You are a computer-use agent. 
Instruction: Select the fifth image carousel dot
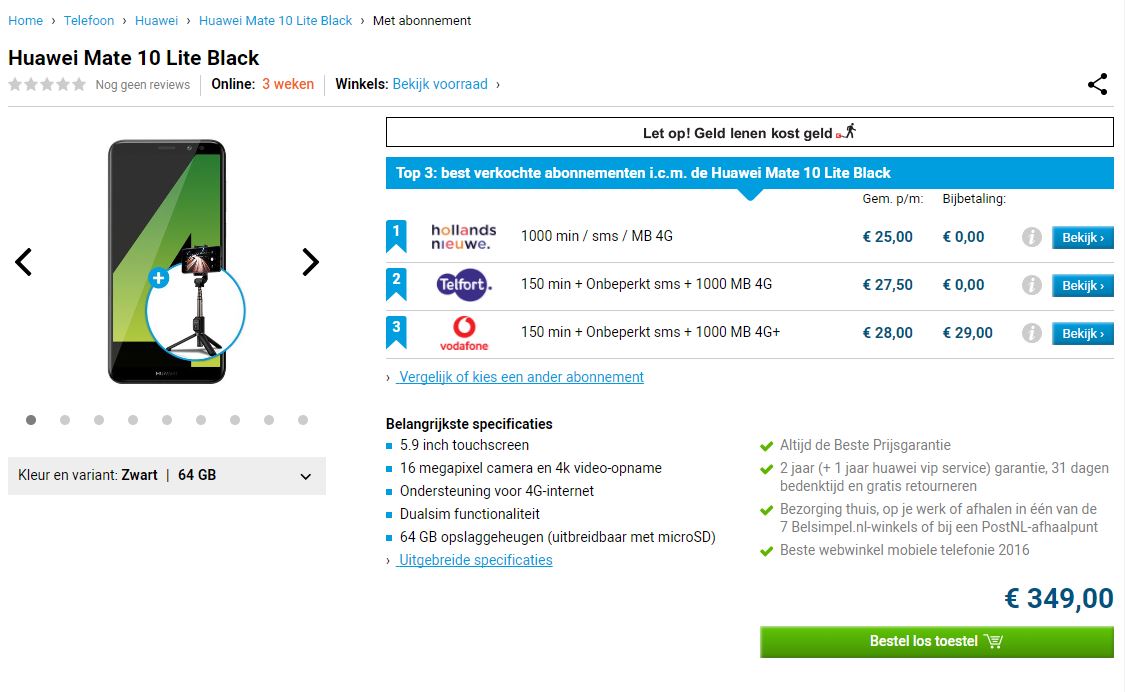(167, 420)
